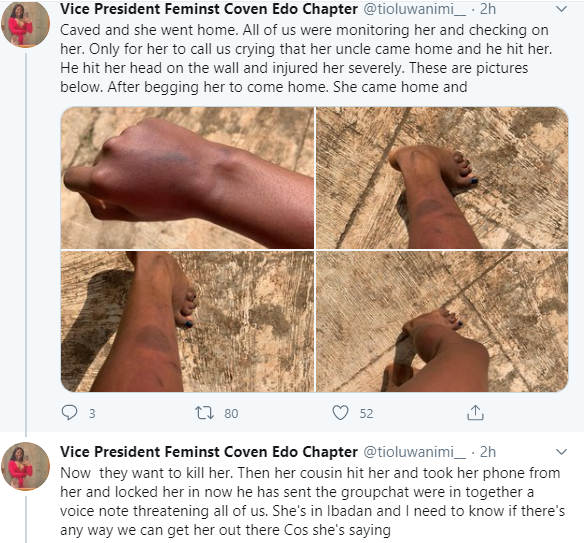Image resolution: width=584 pixels, height=543 pixels.
Task: Open second tweet text about Ibadan
Action: pyautogui.click(x=312, y=501)
